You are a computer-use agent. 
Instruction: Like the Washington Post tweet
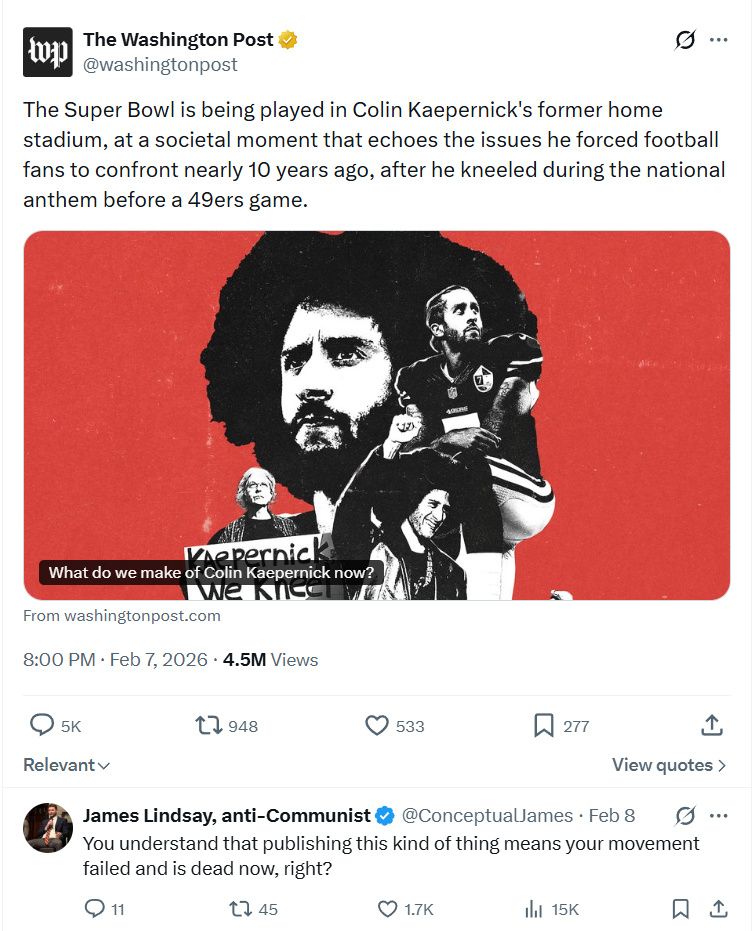tap(377, 726)
